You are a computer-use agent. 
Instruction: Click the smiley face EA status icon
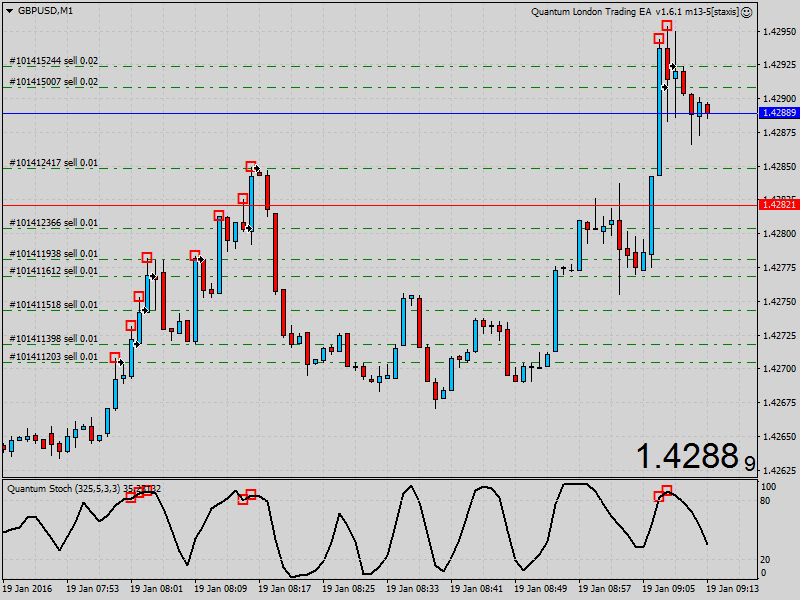tap(746, 12)
